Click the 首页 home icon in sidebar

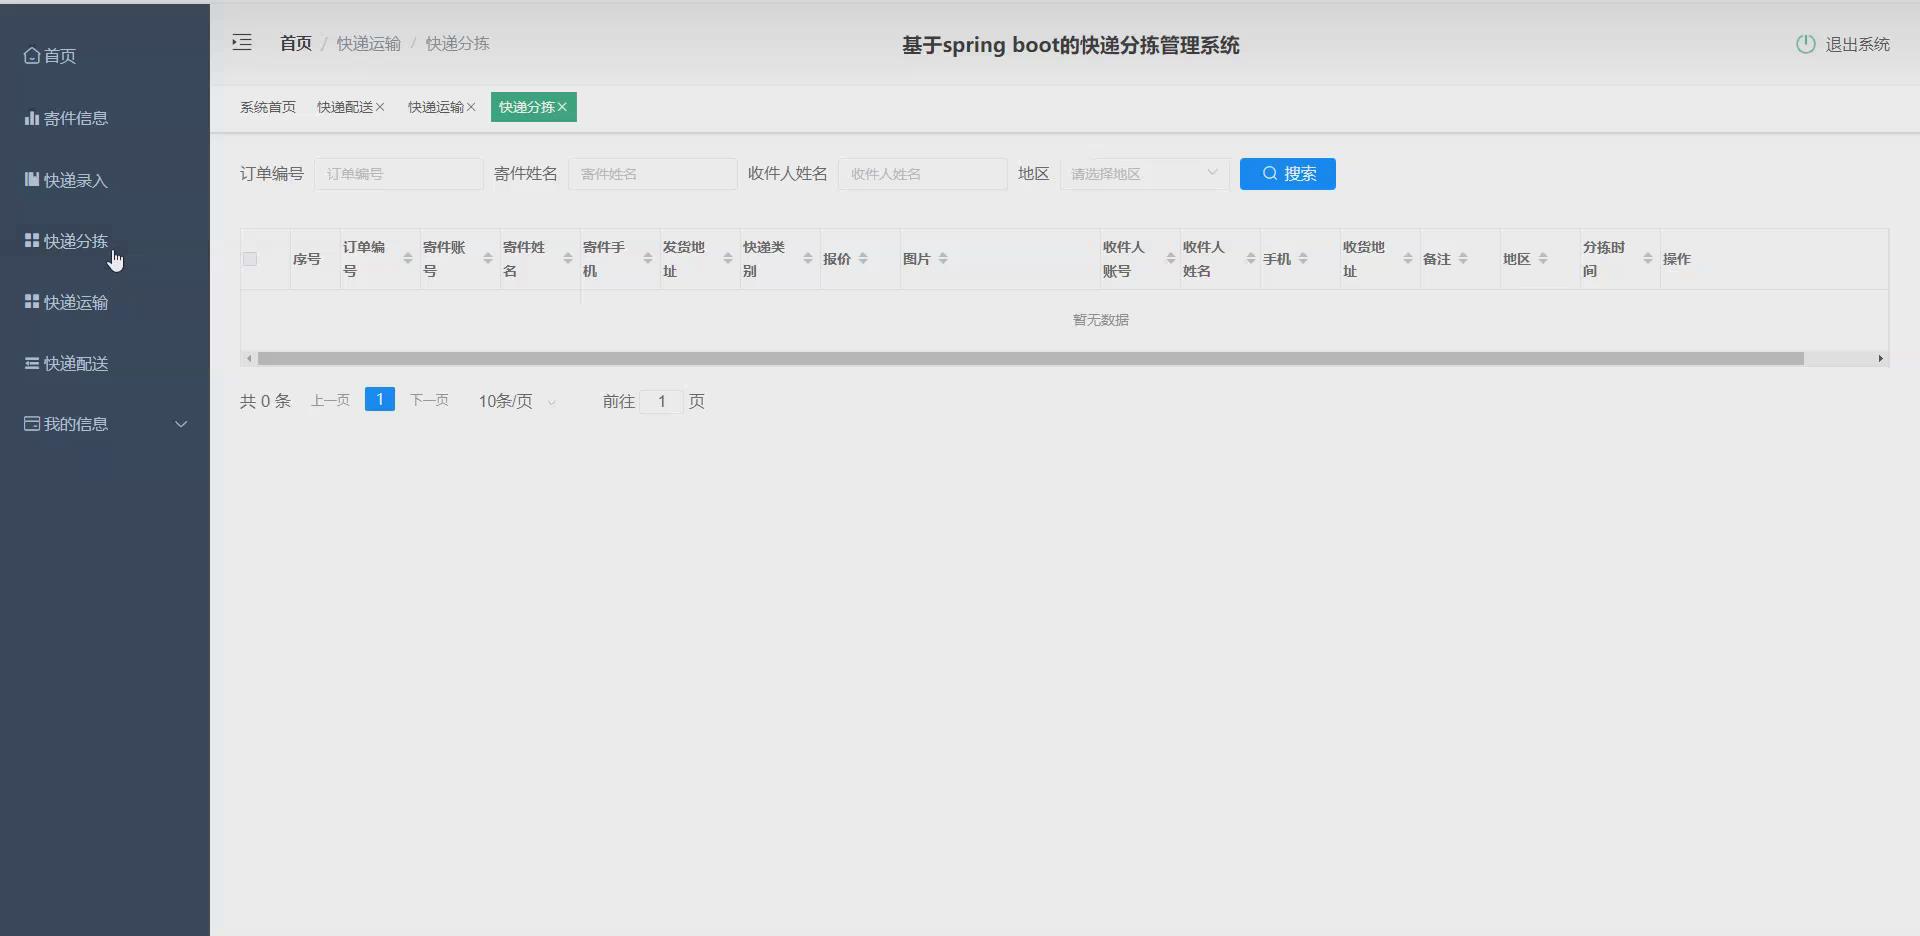pyautogui.click(x=32, y=56)
